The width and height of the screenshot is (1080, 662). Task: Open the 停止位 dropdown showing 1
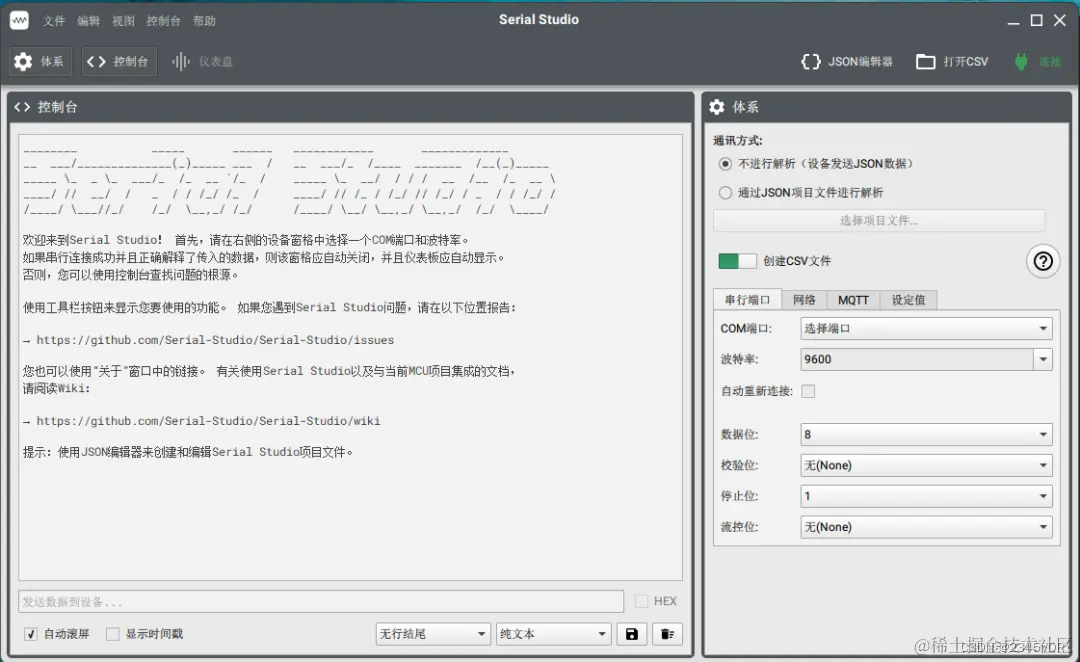(x=926, y=496)
